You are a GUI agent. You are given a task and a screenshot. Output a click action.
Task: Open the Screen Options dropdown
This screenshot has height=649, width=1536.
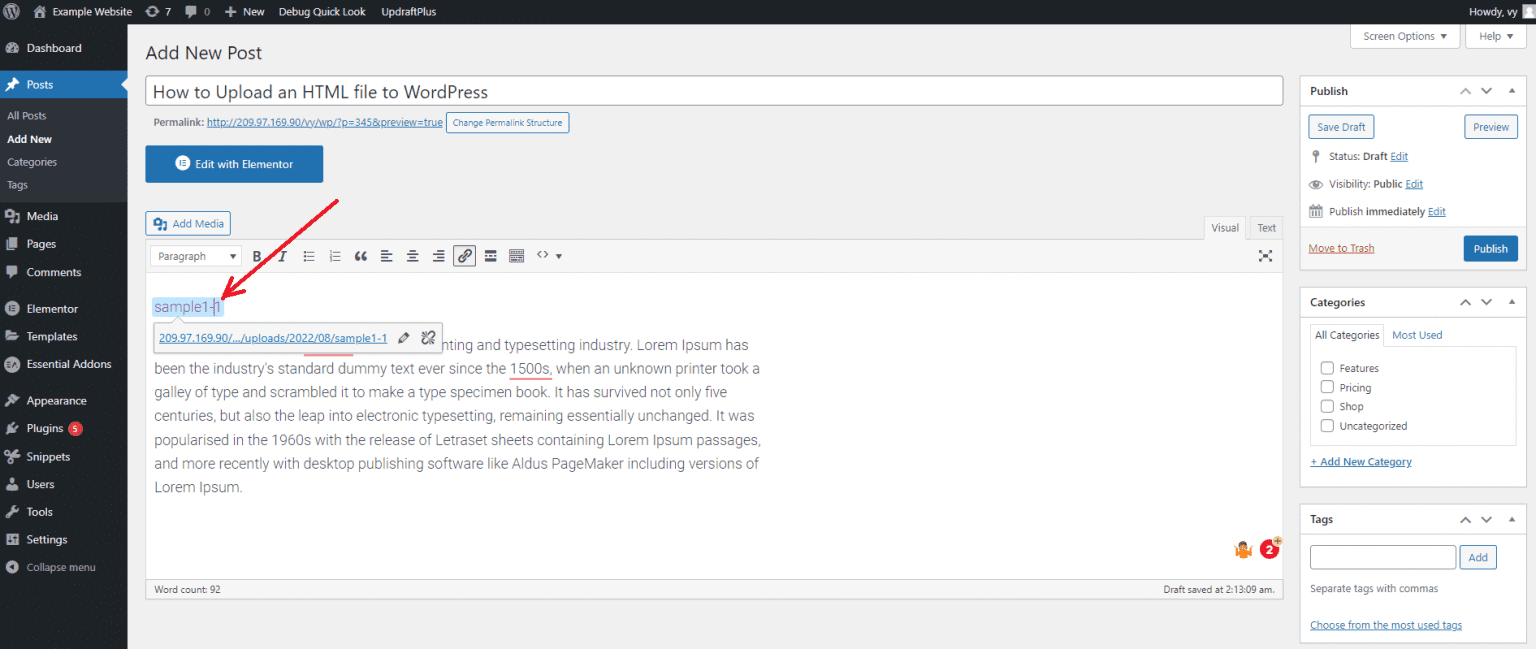click(1404, 36)
